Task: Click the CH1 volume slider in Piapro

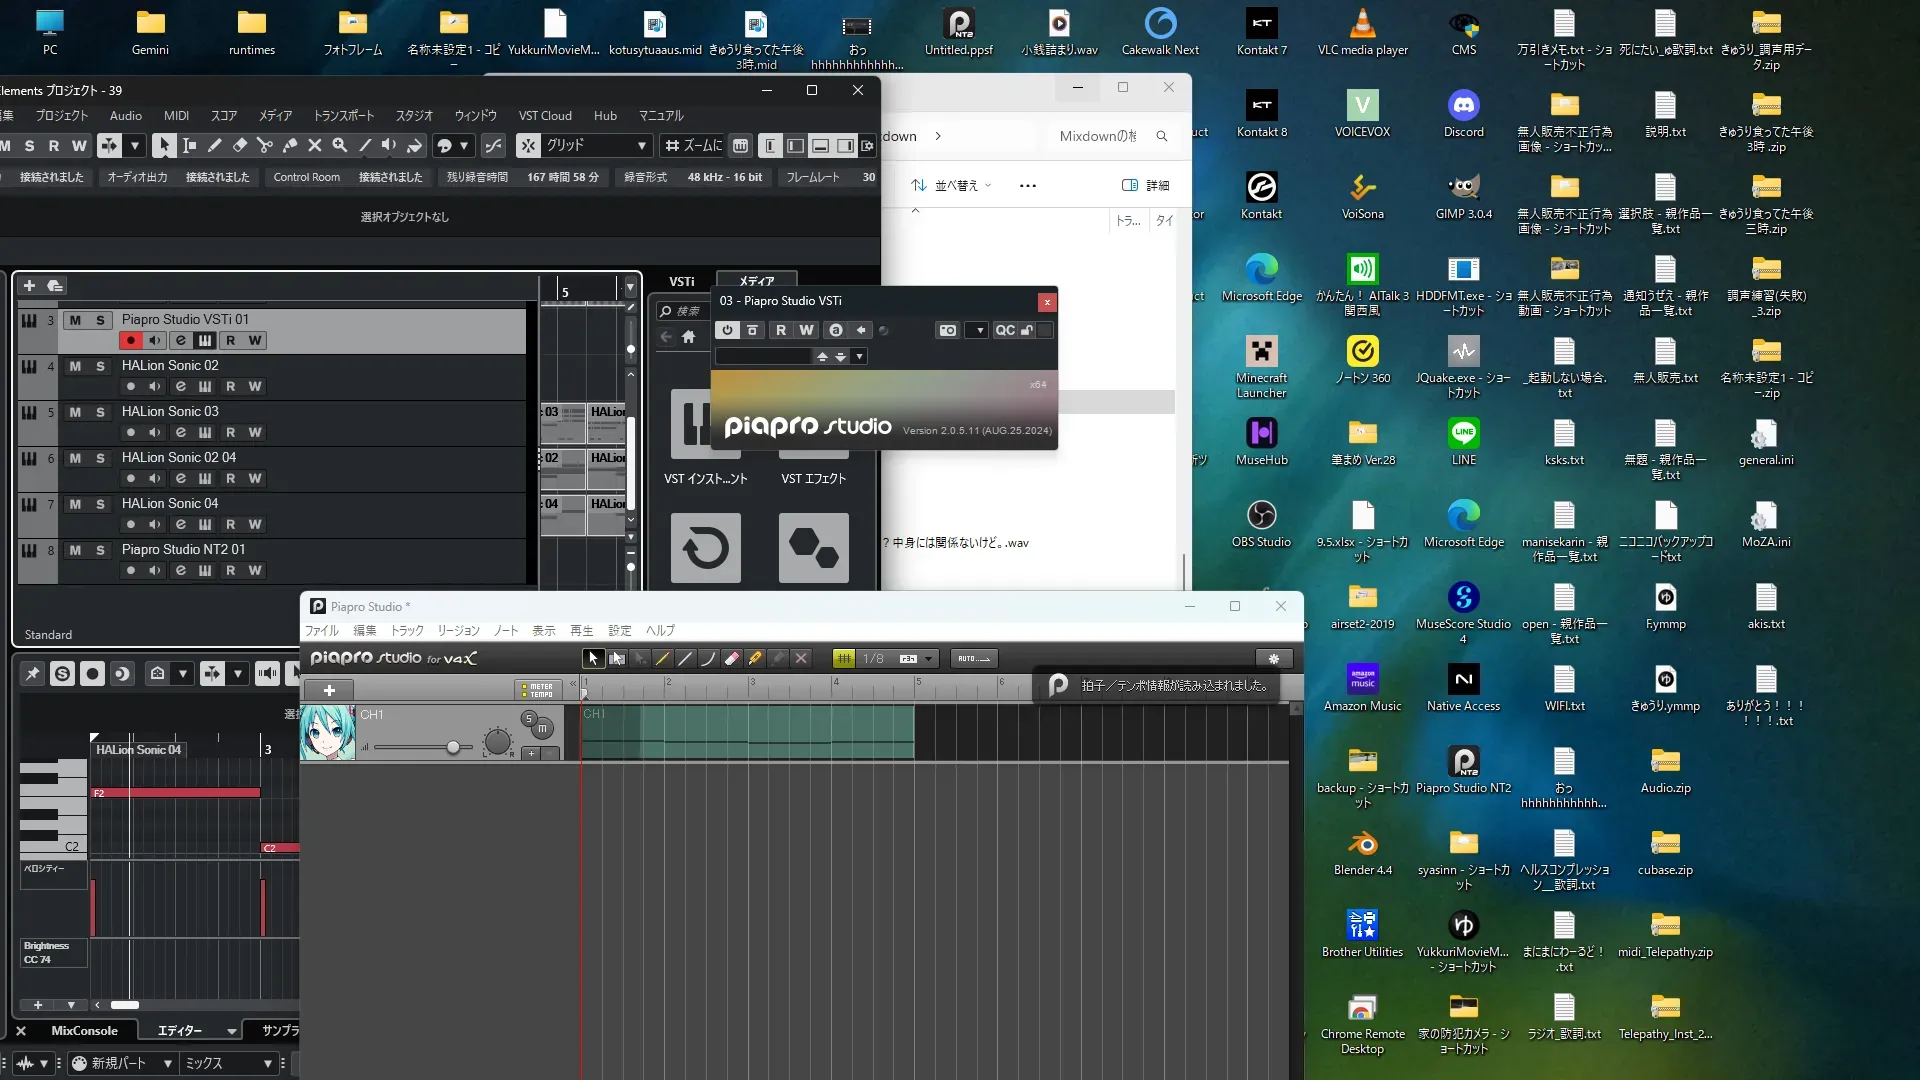Action: pos(453,747)
